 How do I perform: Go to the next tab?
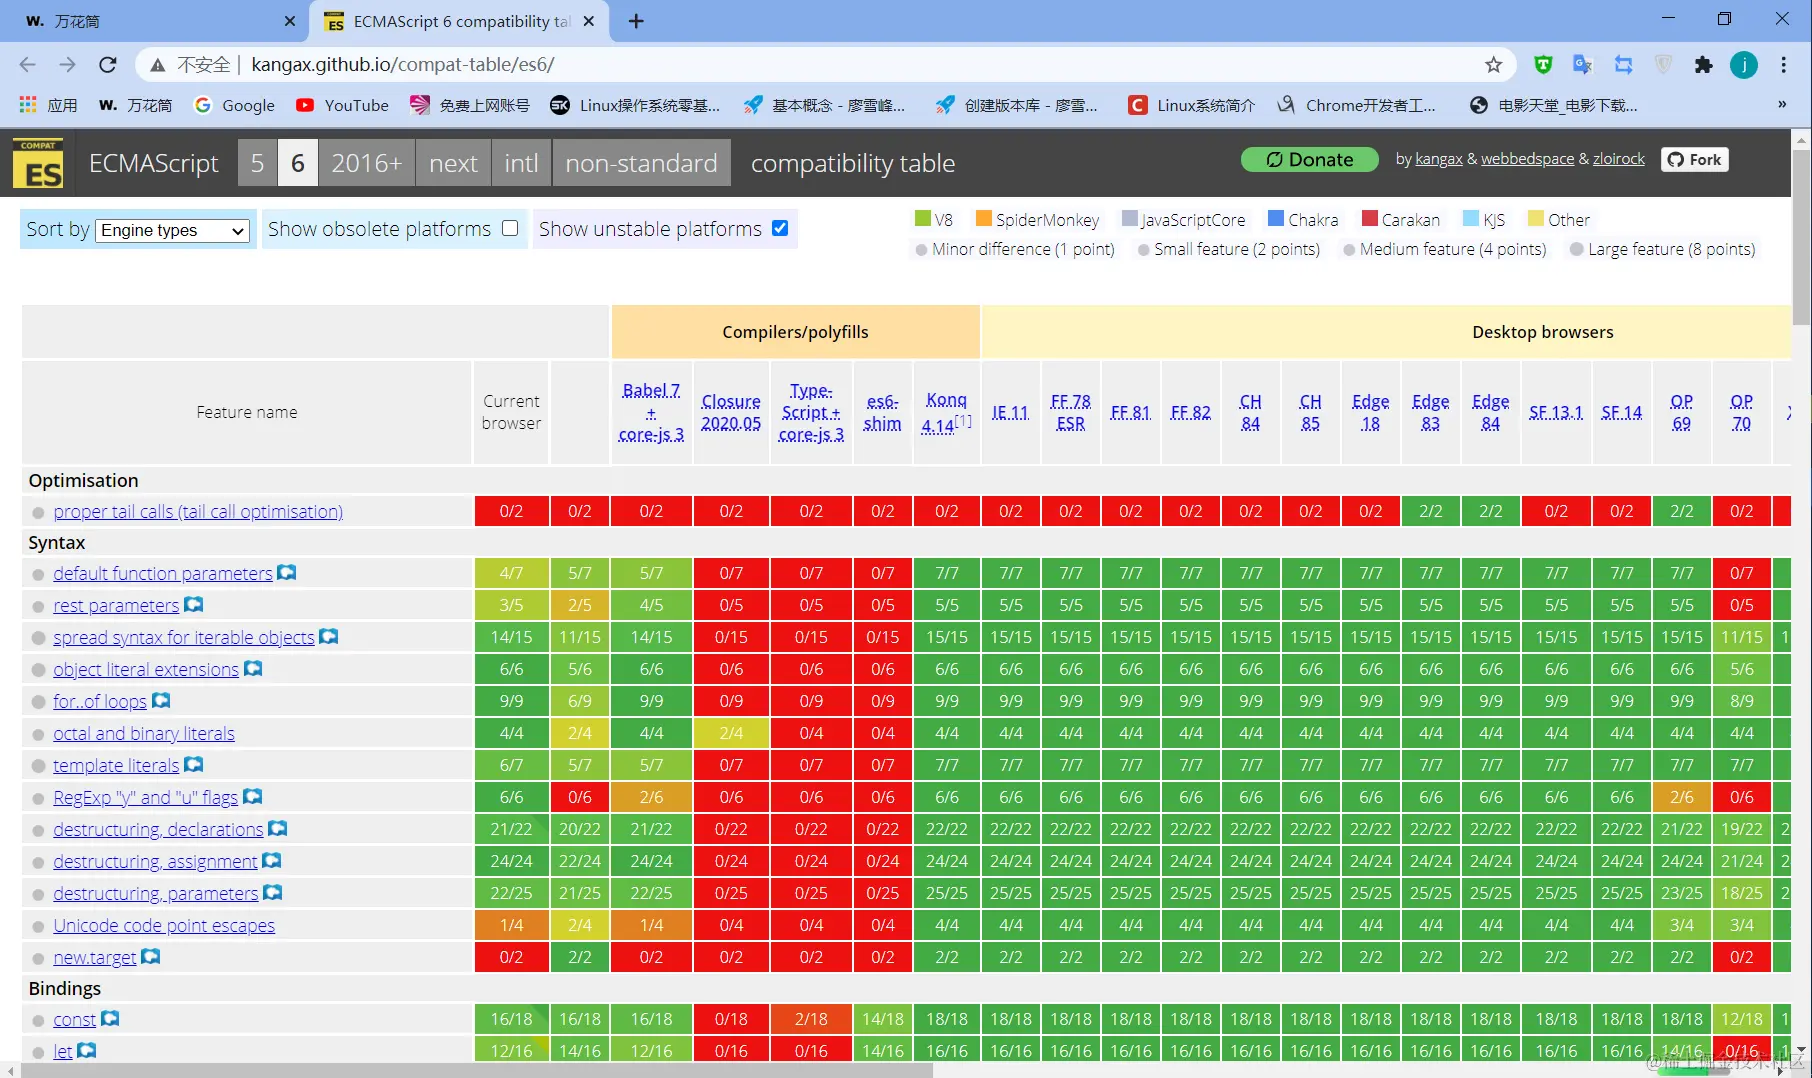453,163
